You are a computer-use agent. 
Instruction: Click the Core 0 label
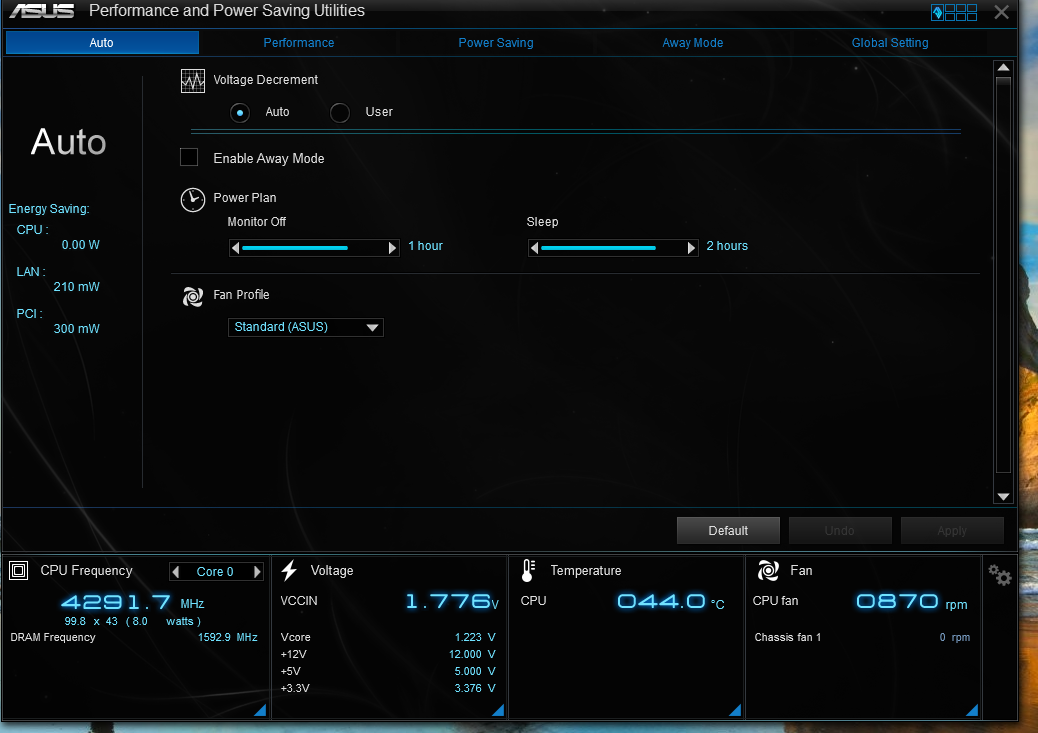click(x=215, y=571)
